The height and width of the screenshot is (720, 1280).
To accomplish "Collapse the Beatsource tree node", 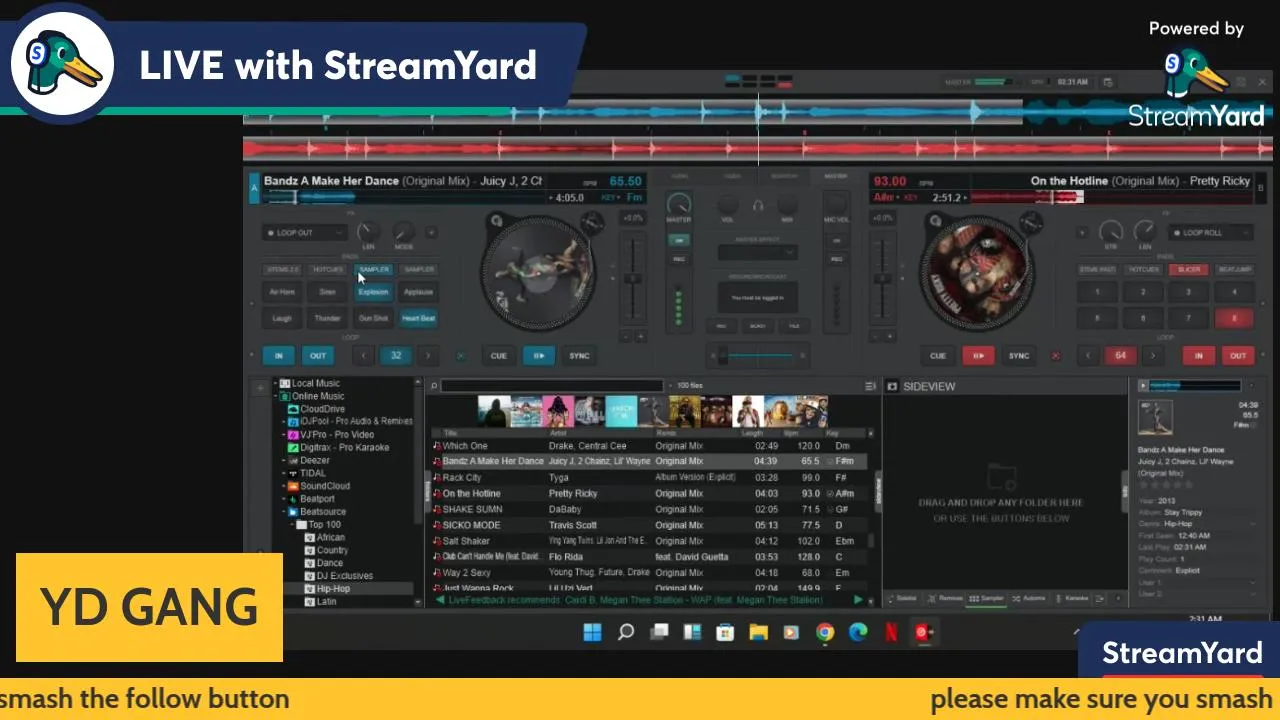I will tap(284, 511).
